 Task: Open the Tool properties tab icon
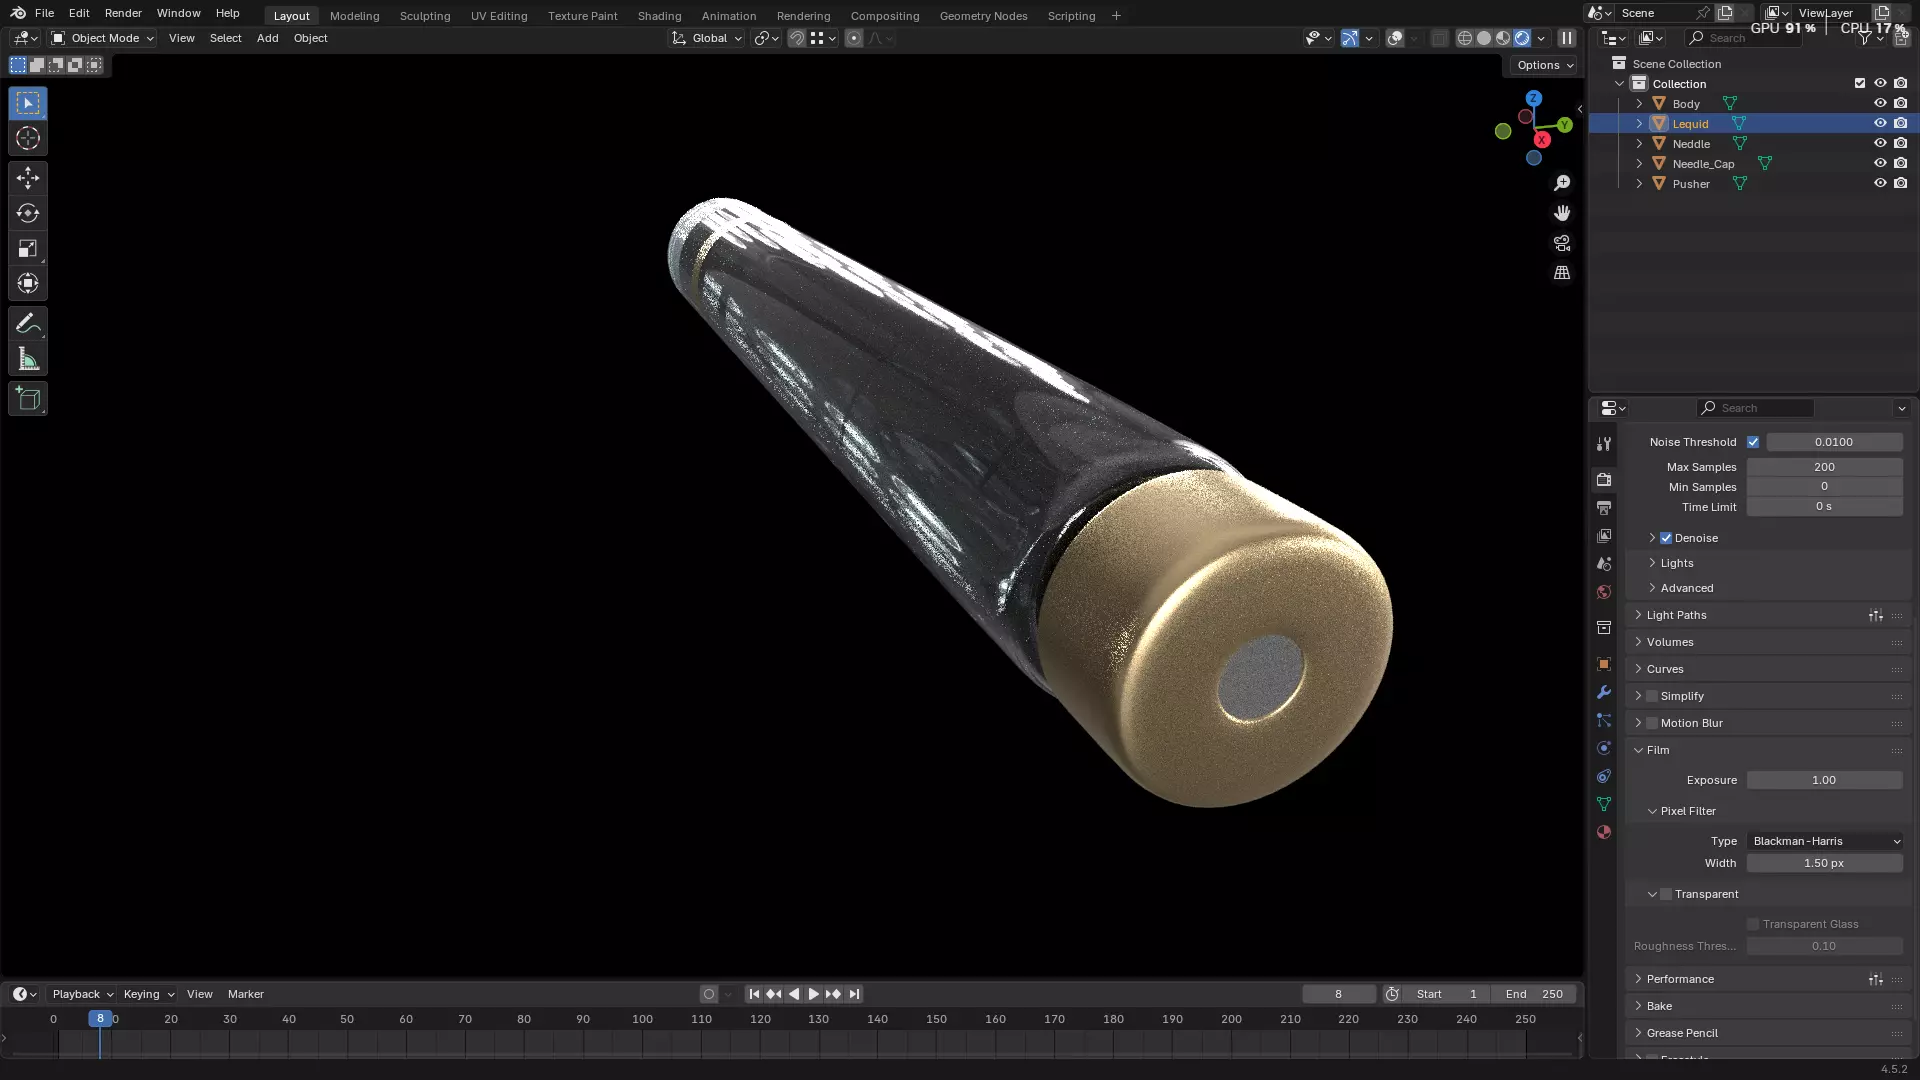click(x=1604, y=444)
